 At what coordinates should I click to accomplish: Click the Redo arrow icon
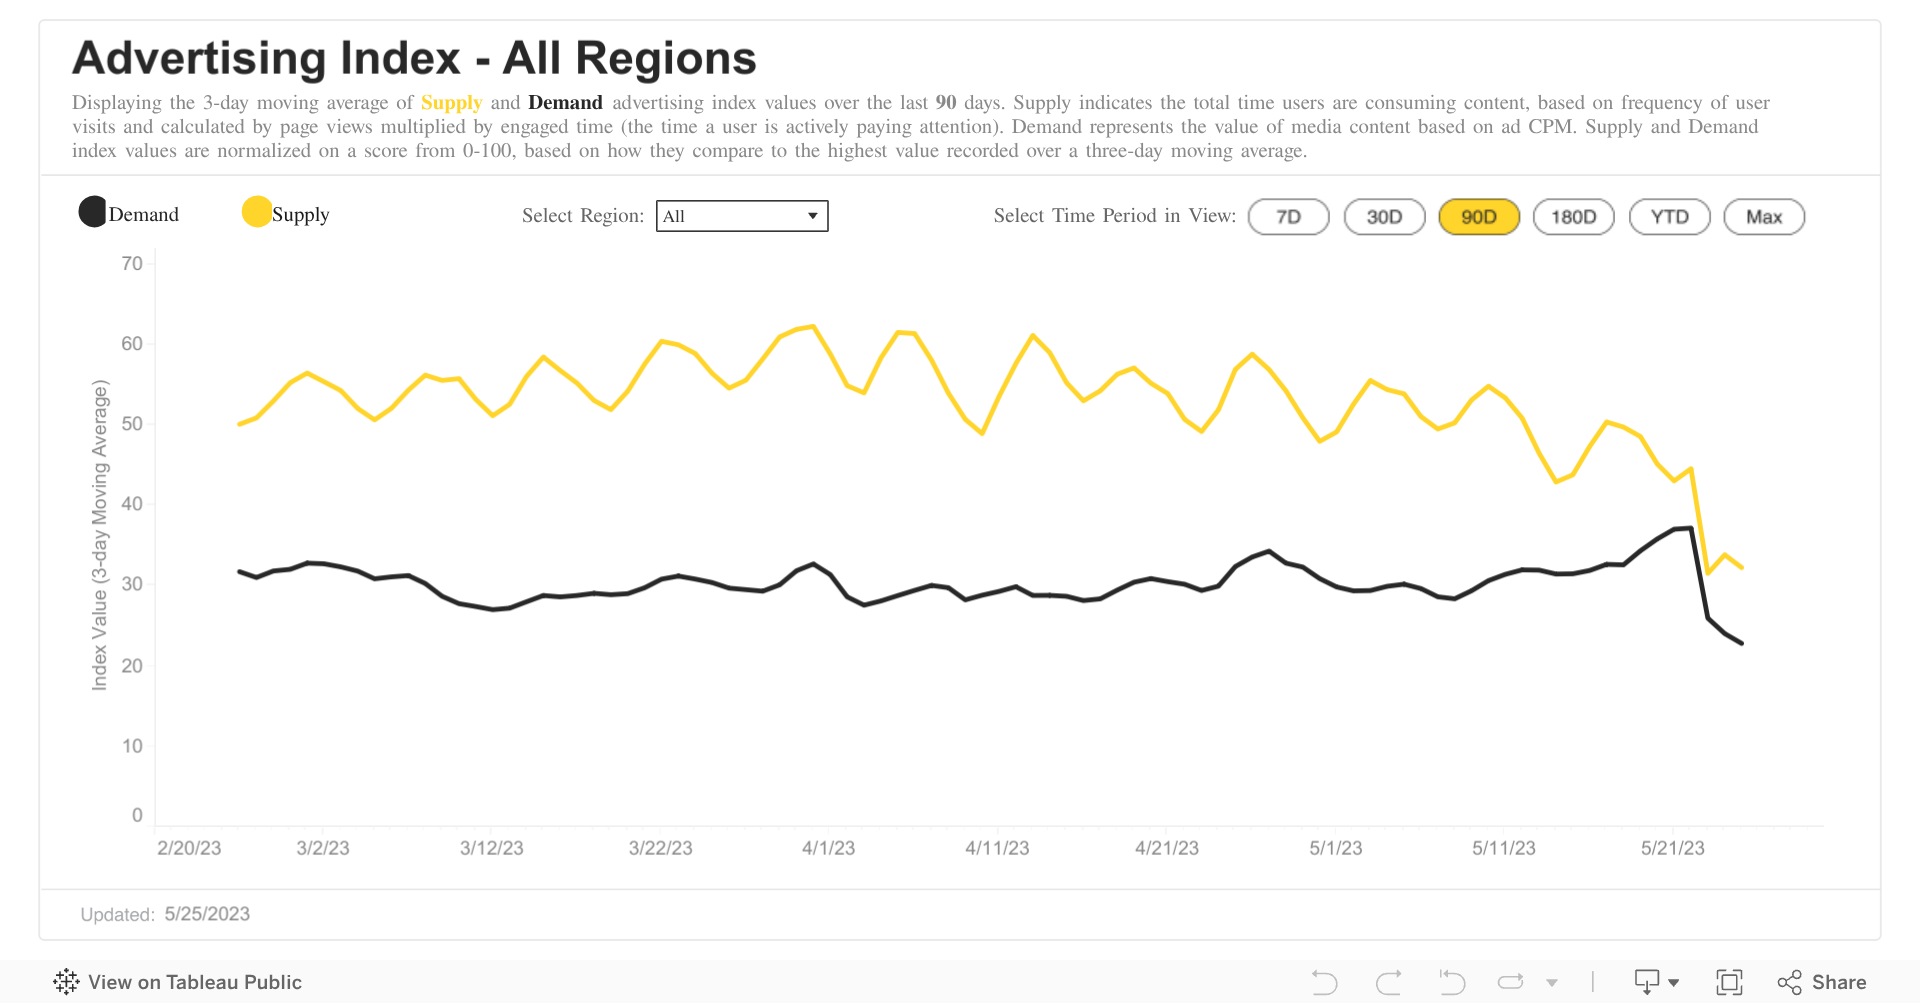pyautogui.click(x=1388, y=982)
